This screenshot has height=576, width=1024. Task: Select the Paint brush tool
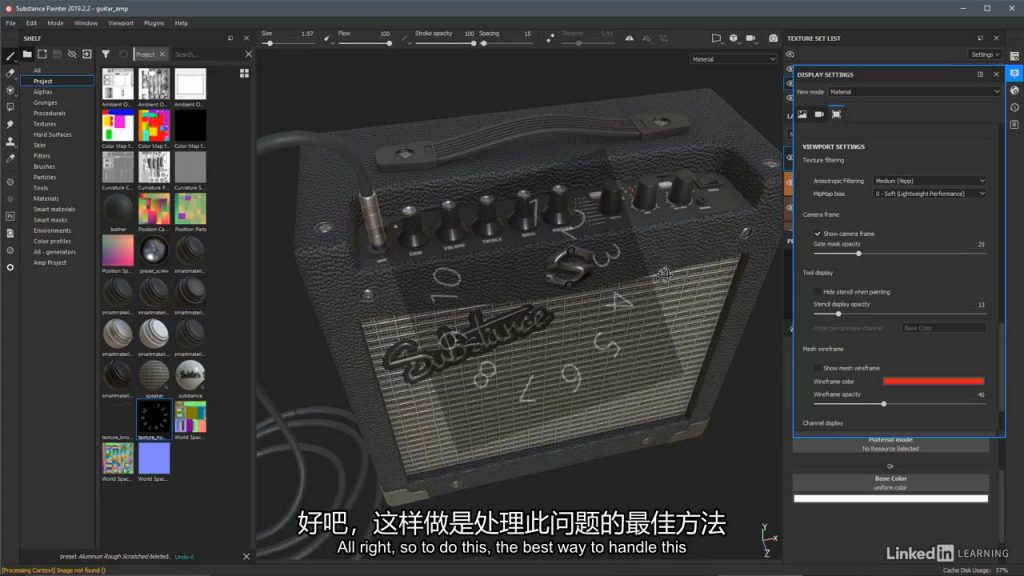(10, 56)
